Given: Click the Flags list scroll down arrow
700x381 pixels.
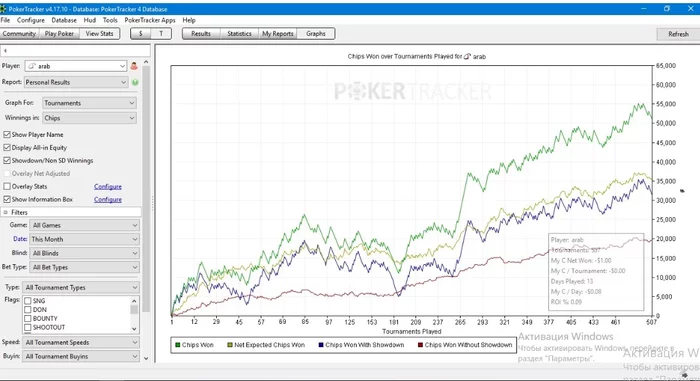Looking at the screenshot, I should tap(134, 329).
